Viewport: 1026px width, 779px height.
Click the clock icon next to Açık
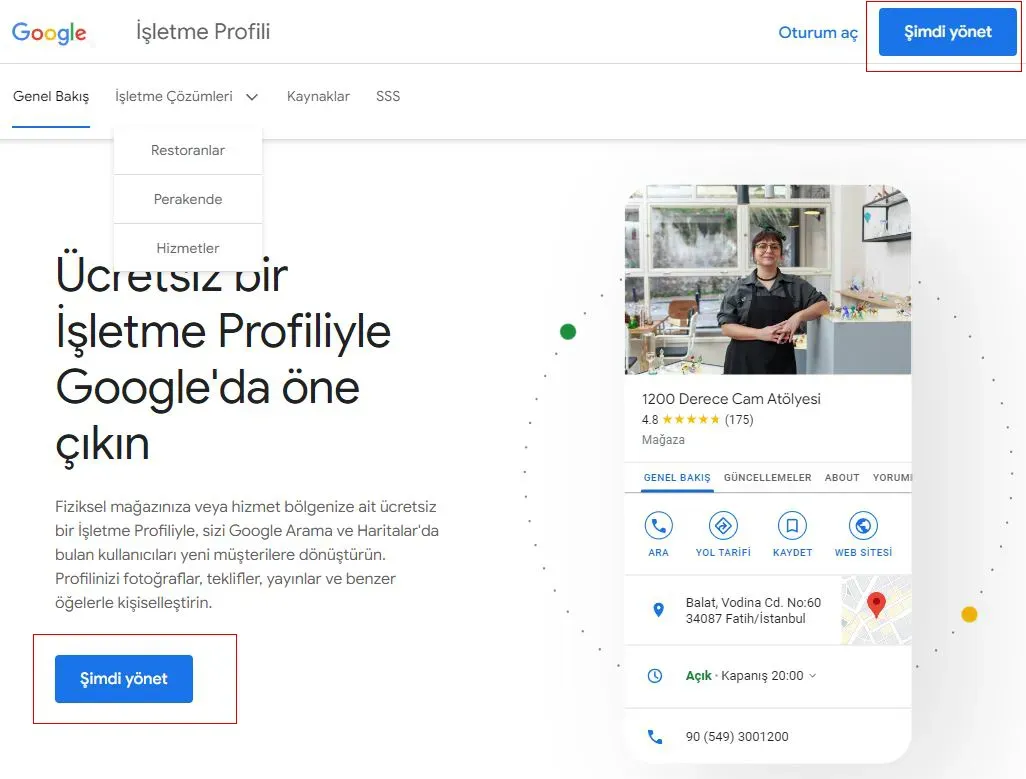point(655,676)
